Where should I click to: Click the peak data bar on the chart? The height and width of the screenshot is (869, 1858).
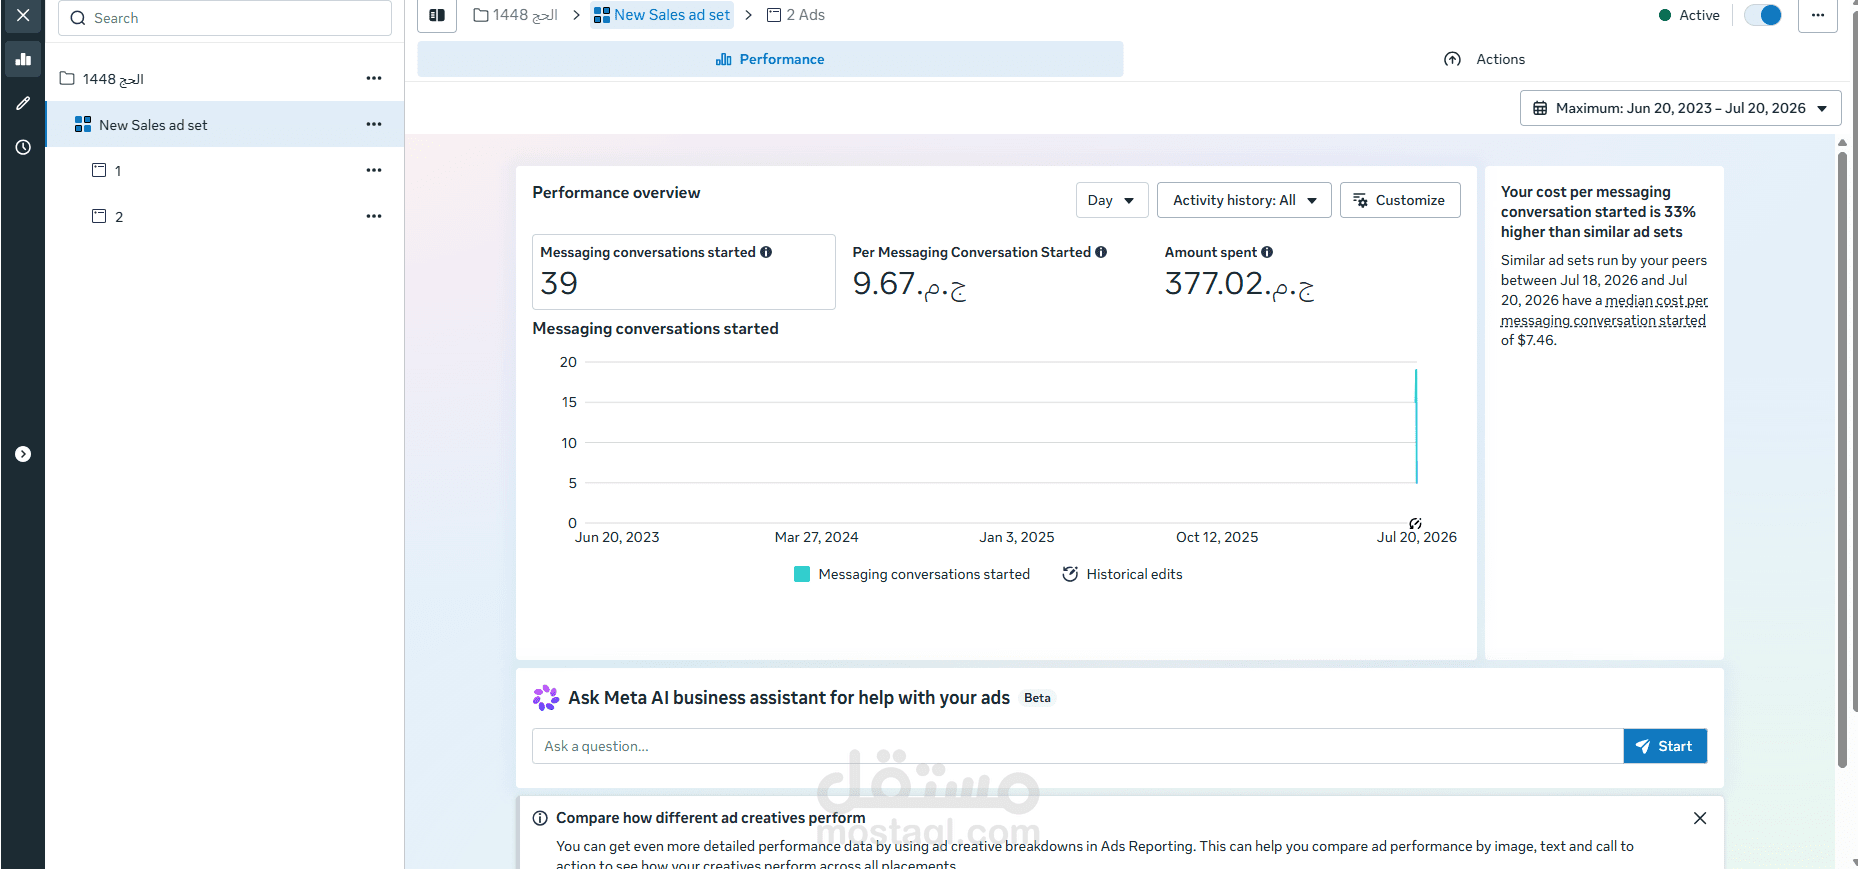pos(1416,426)
